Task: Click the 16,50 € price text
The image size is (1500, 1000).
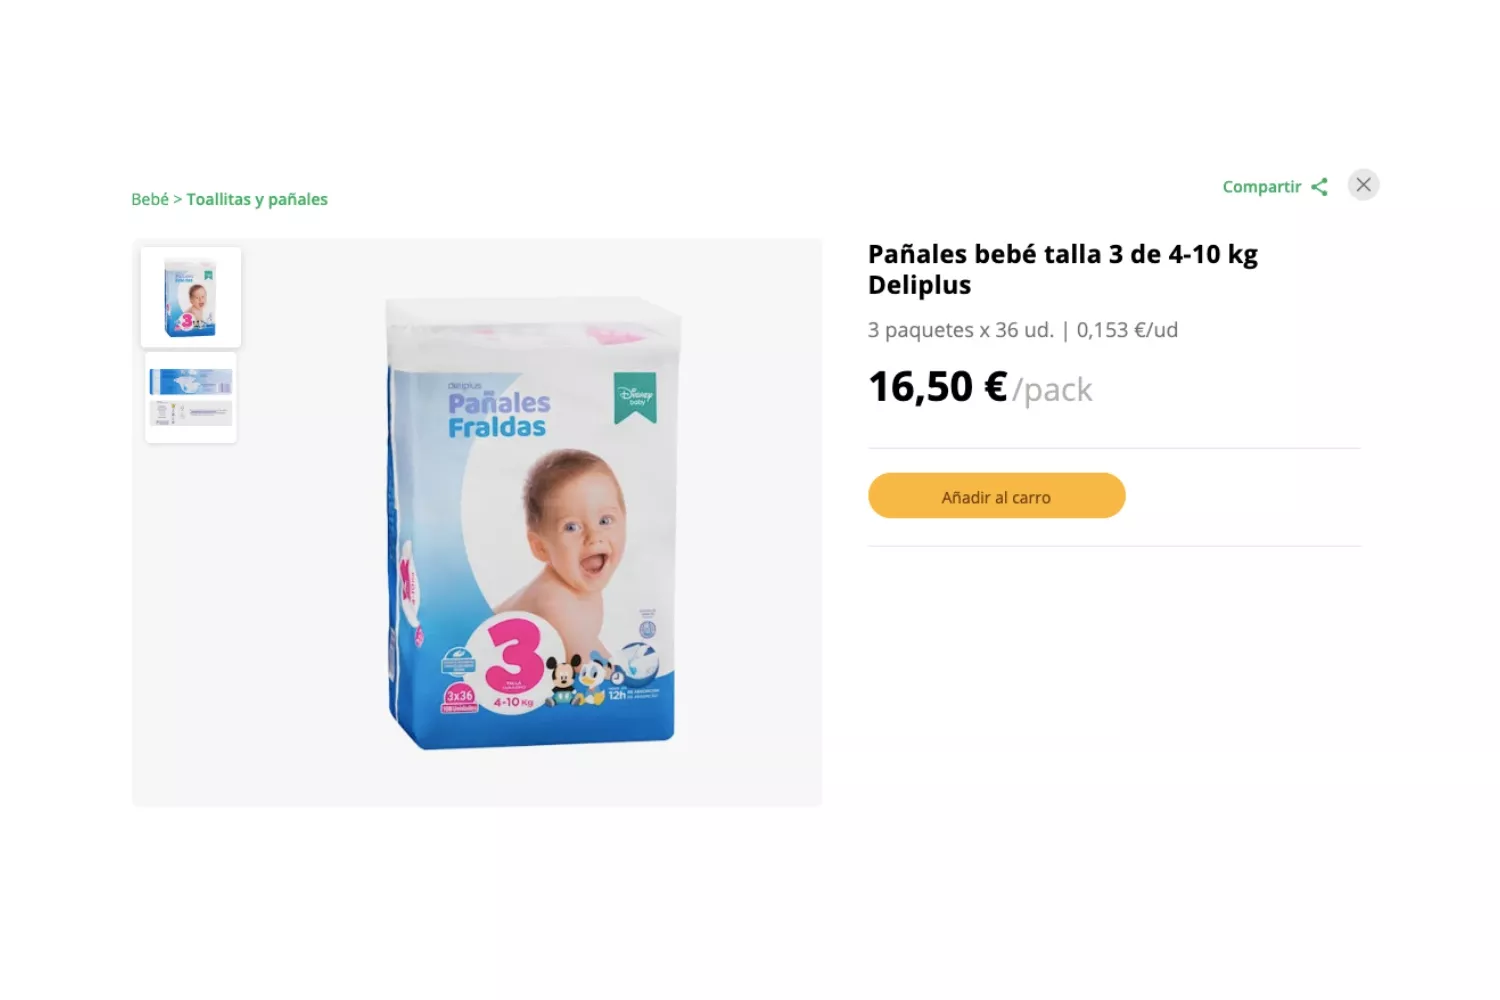Action: tap(937, 387)
